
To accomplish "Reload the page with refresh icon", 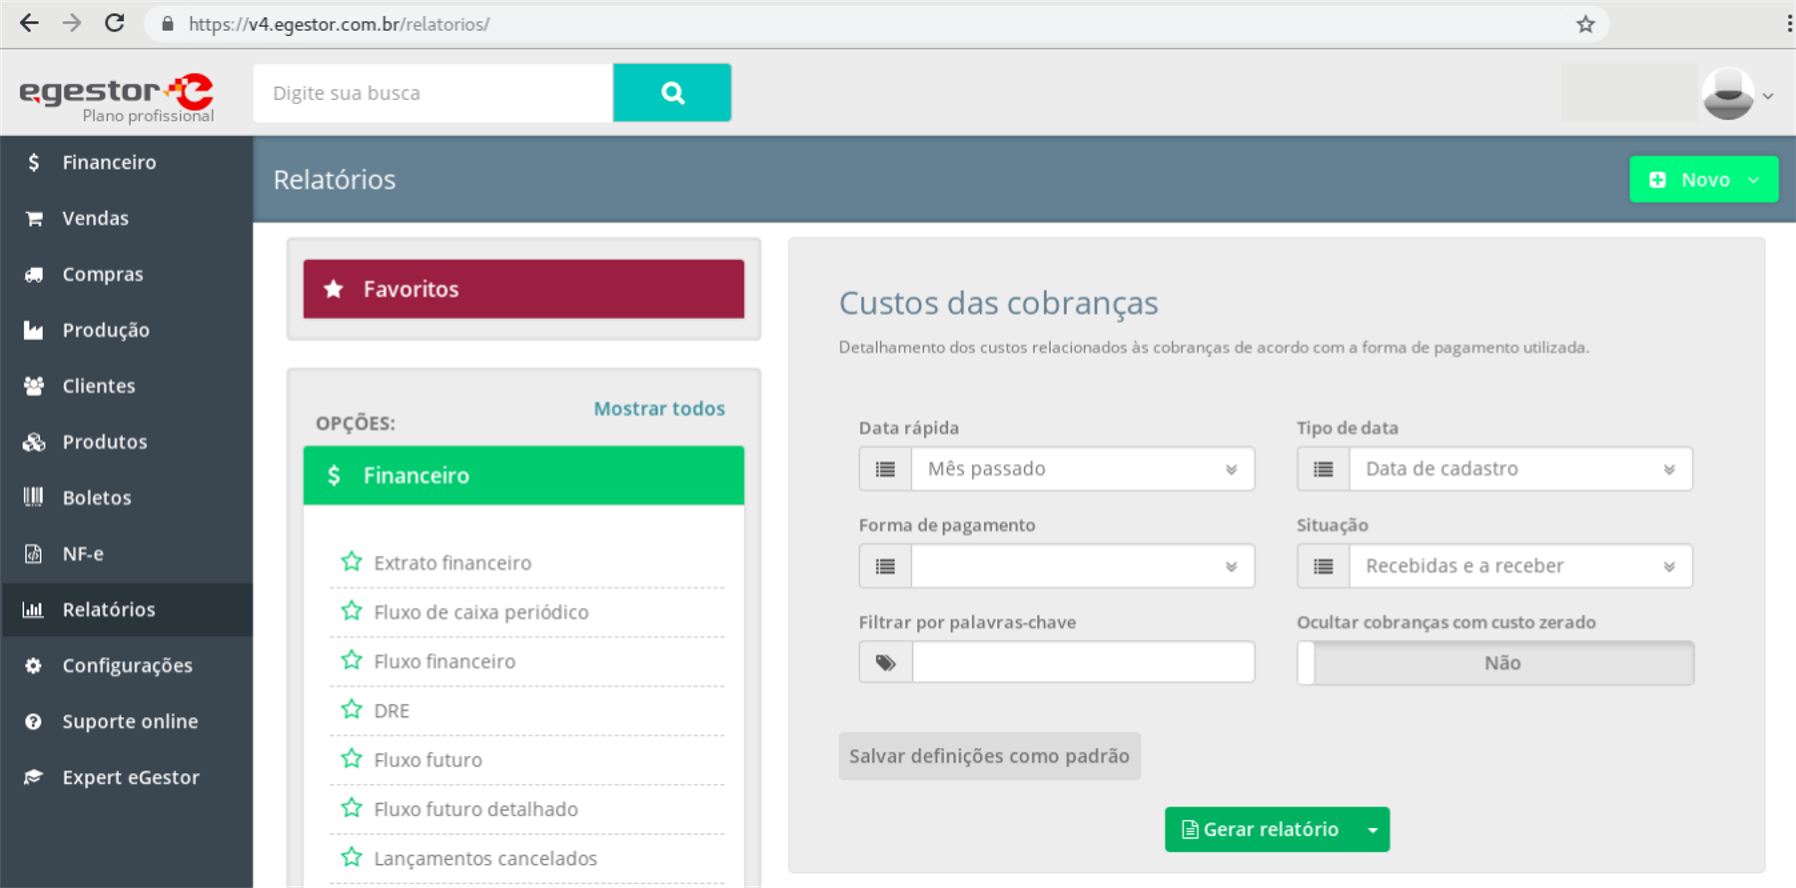I will tap(115, 23).
